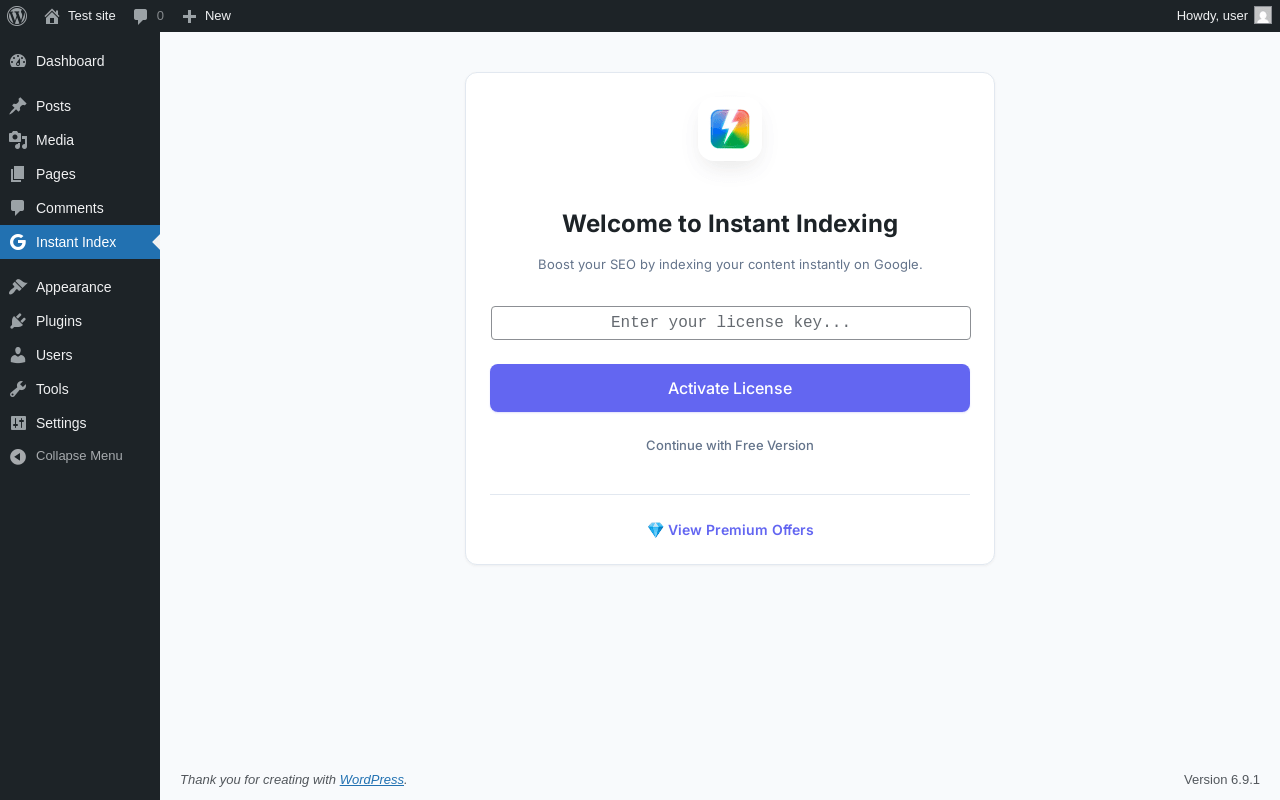Viewport: 1280px width, 800px height.
Task: Open the Appearance menu
Action: 80,287
